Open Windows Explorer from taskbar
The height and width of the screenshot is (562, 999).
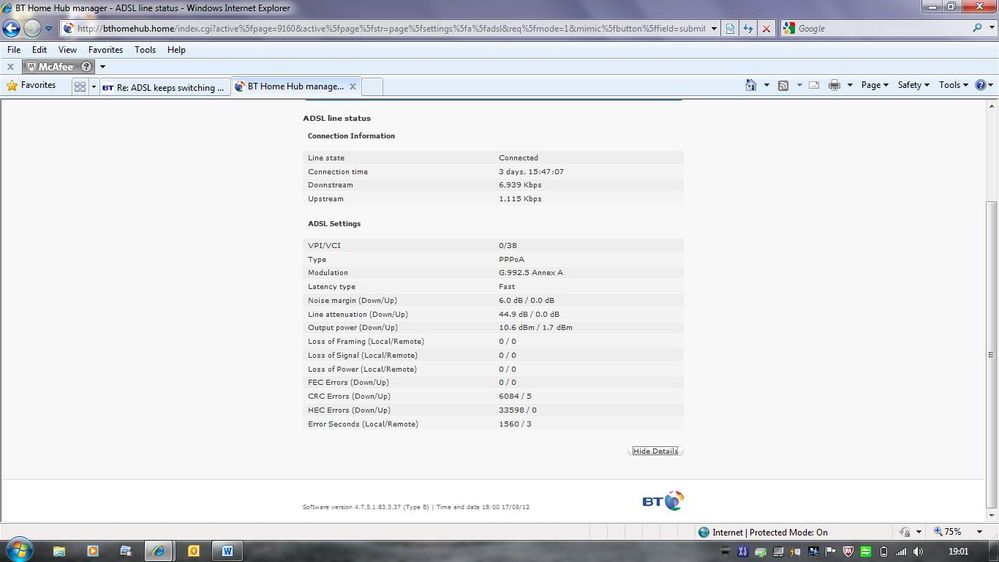[59, 551]
